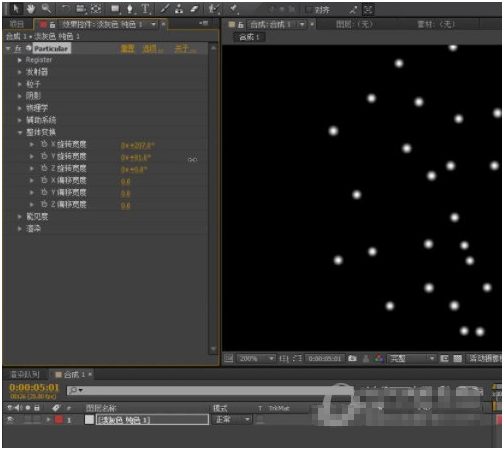The height and width of the screenshot is (450, 504).
Task: Toggle the 对齐 snapping checkbox
Action: click(309, 10)
